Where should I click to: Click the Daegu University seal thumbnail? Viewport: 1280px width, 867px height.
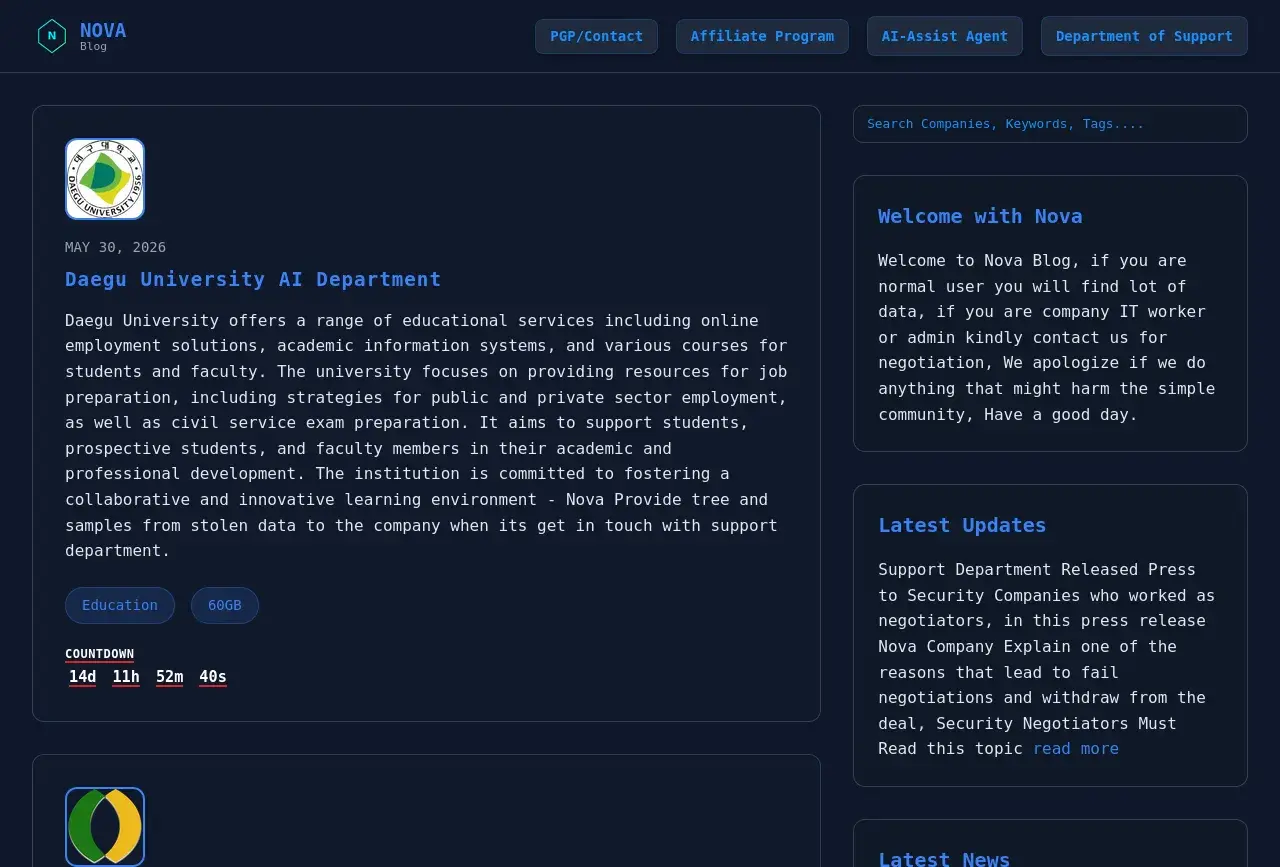tap(105, 179)
